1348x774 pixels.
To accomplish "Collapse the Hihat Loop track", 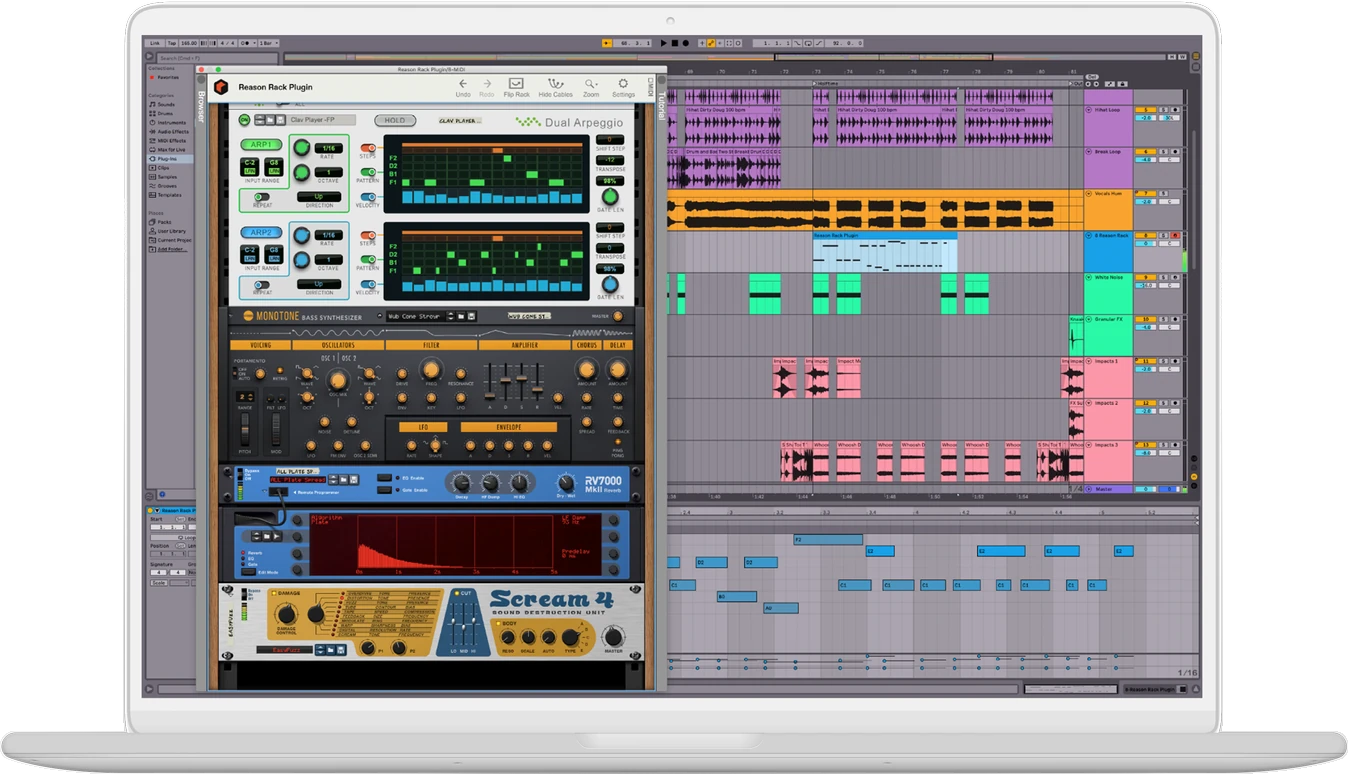I will click(x=1089, y=109).
